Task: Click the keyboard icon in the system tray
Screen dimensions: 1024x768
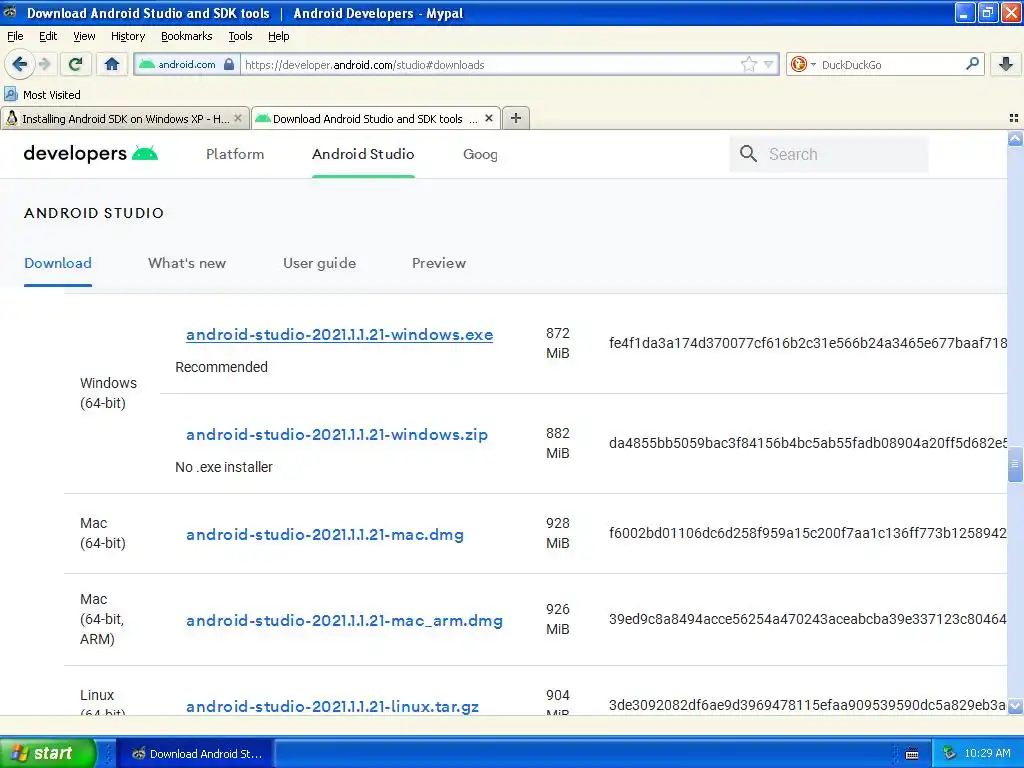Action: point(912,754)
